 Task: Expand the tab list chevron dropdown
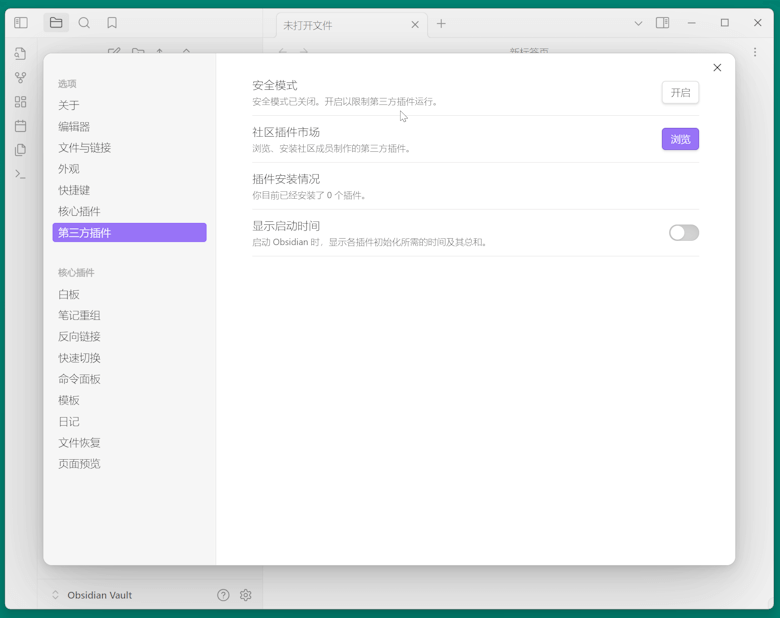[x=638, y=23]
